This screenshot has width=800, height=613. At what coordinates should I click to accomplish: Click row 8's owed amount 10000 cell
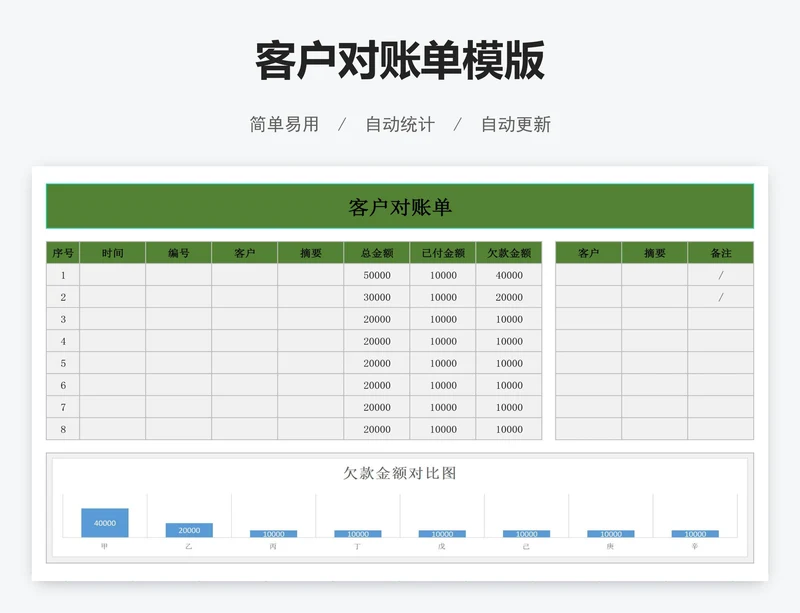509,429
